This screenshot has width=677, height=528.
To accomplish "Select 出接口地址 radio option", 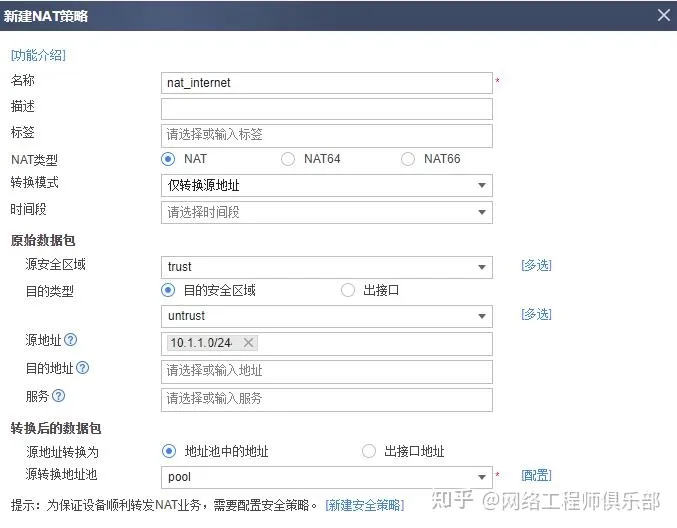I will (x=369, y=451).
